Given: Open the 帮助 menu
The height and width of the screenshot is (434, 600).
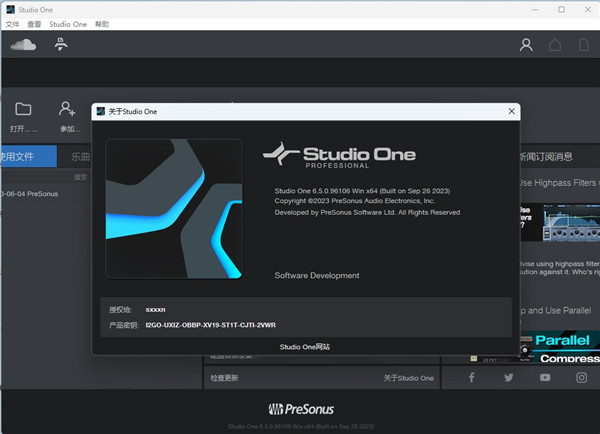Looking at the screenshot, I should click(102, 24).
